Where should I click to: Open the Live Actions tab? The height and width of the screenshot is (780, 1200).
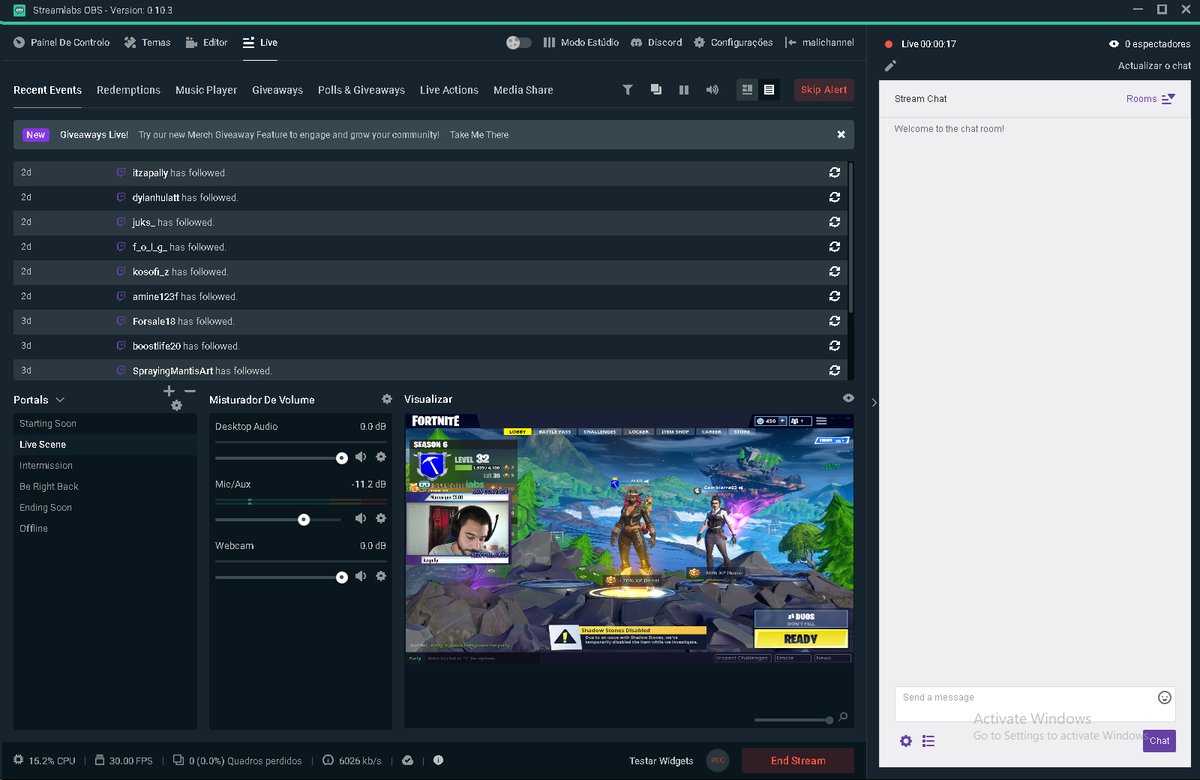tap(449, 90)
